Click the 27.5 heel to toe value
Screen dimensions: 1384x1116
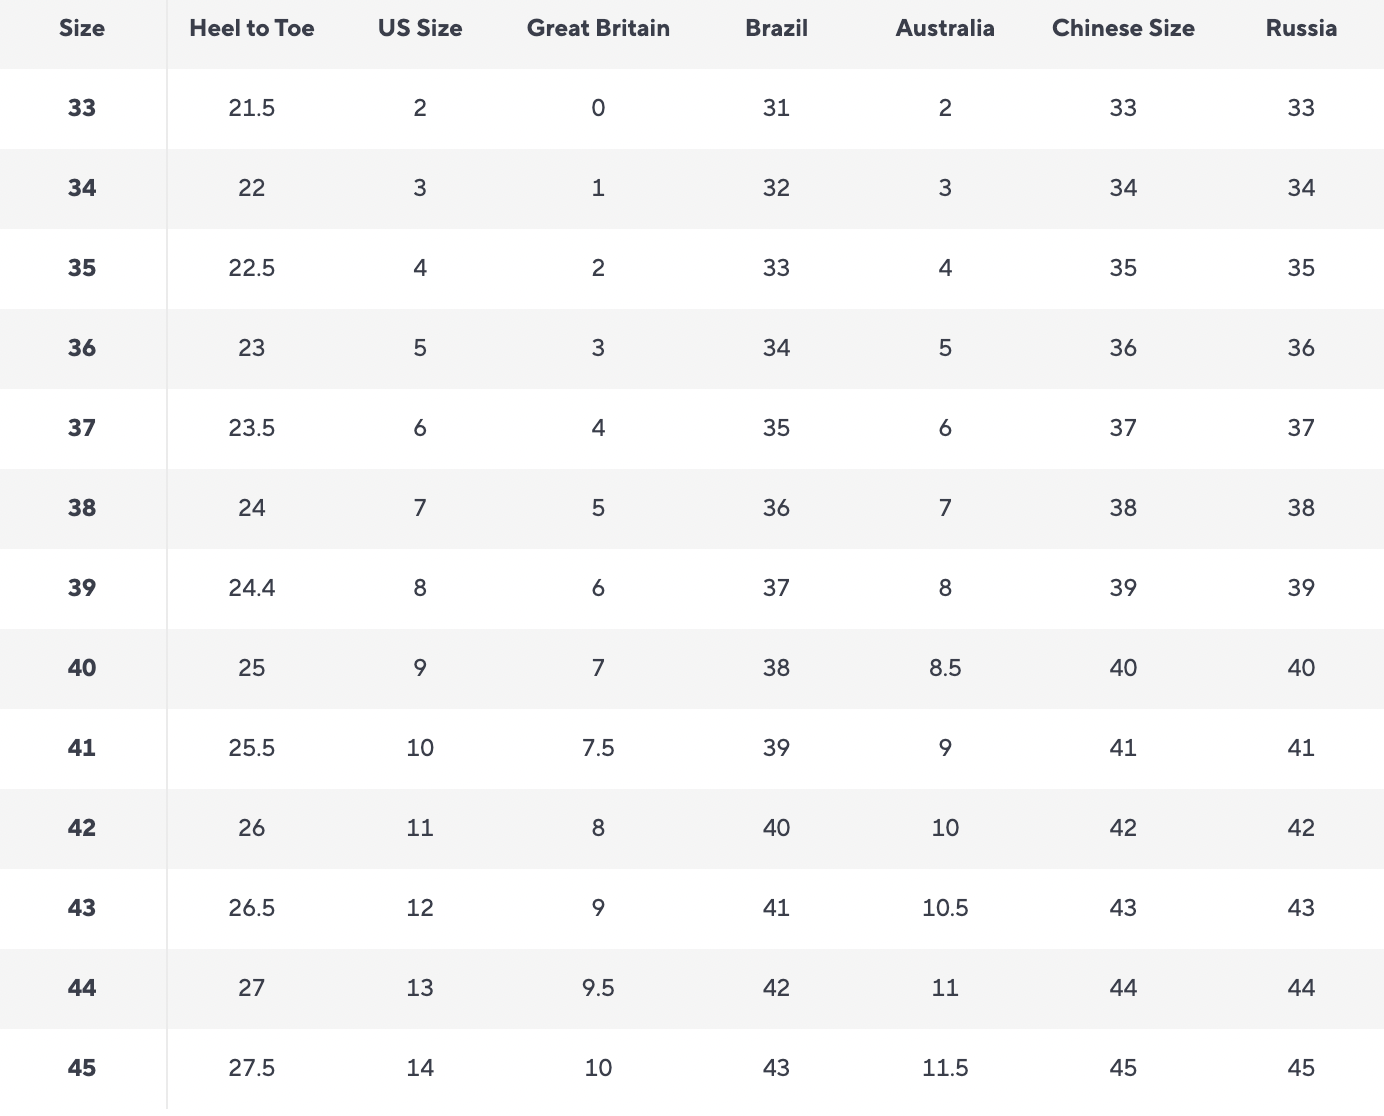point(252,1068)
